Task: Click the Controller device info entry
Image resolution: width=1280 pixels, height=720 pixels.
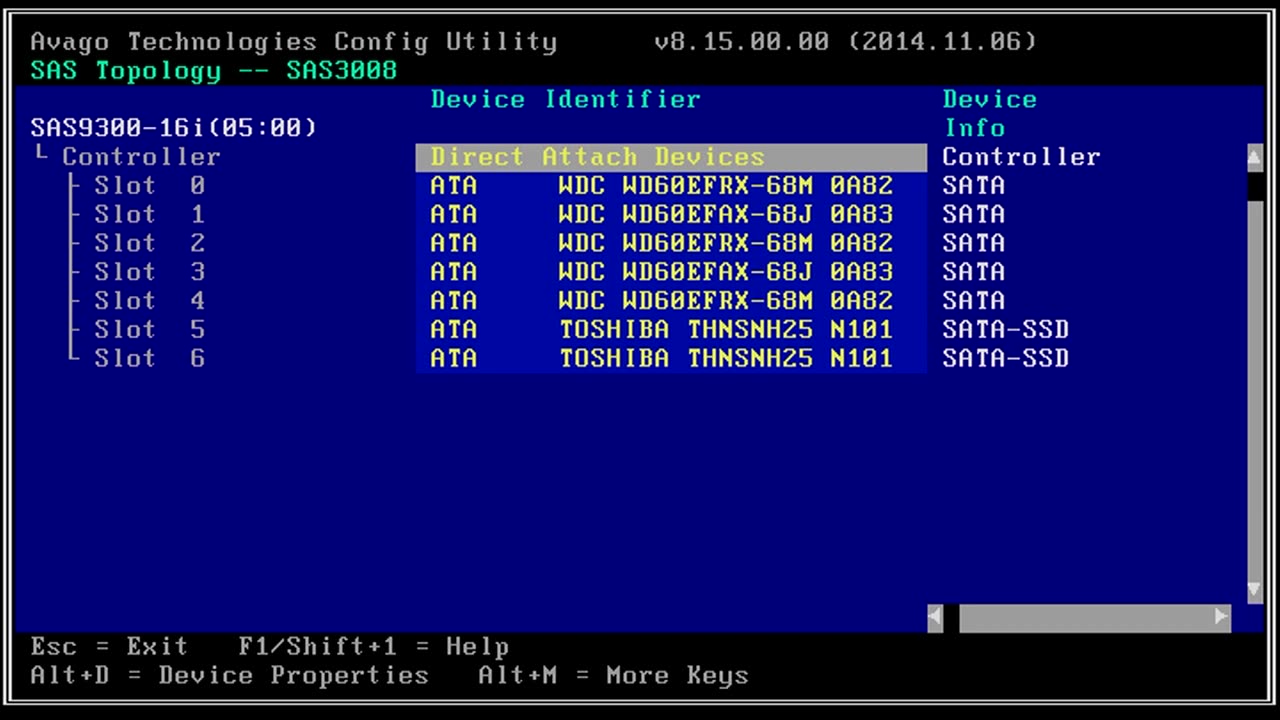Action: pos(1021,157)
